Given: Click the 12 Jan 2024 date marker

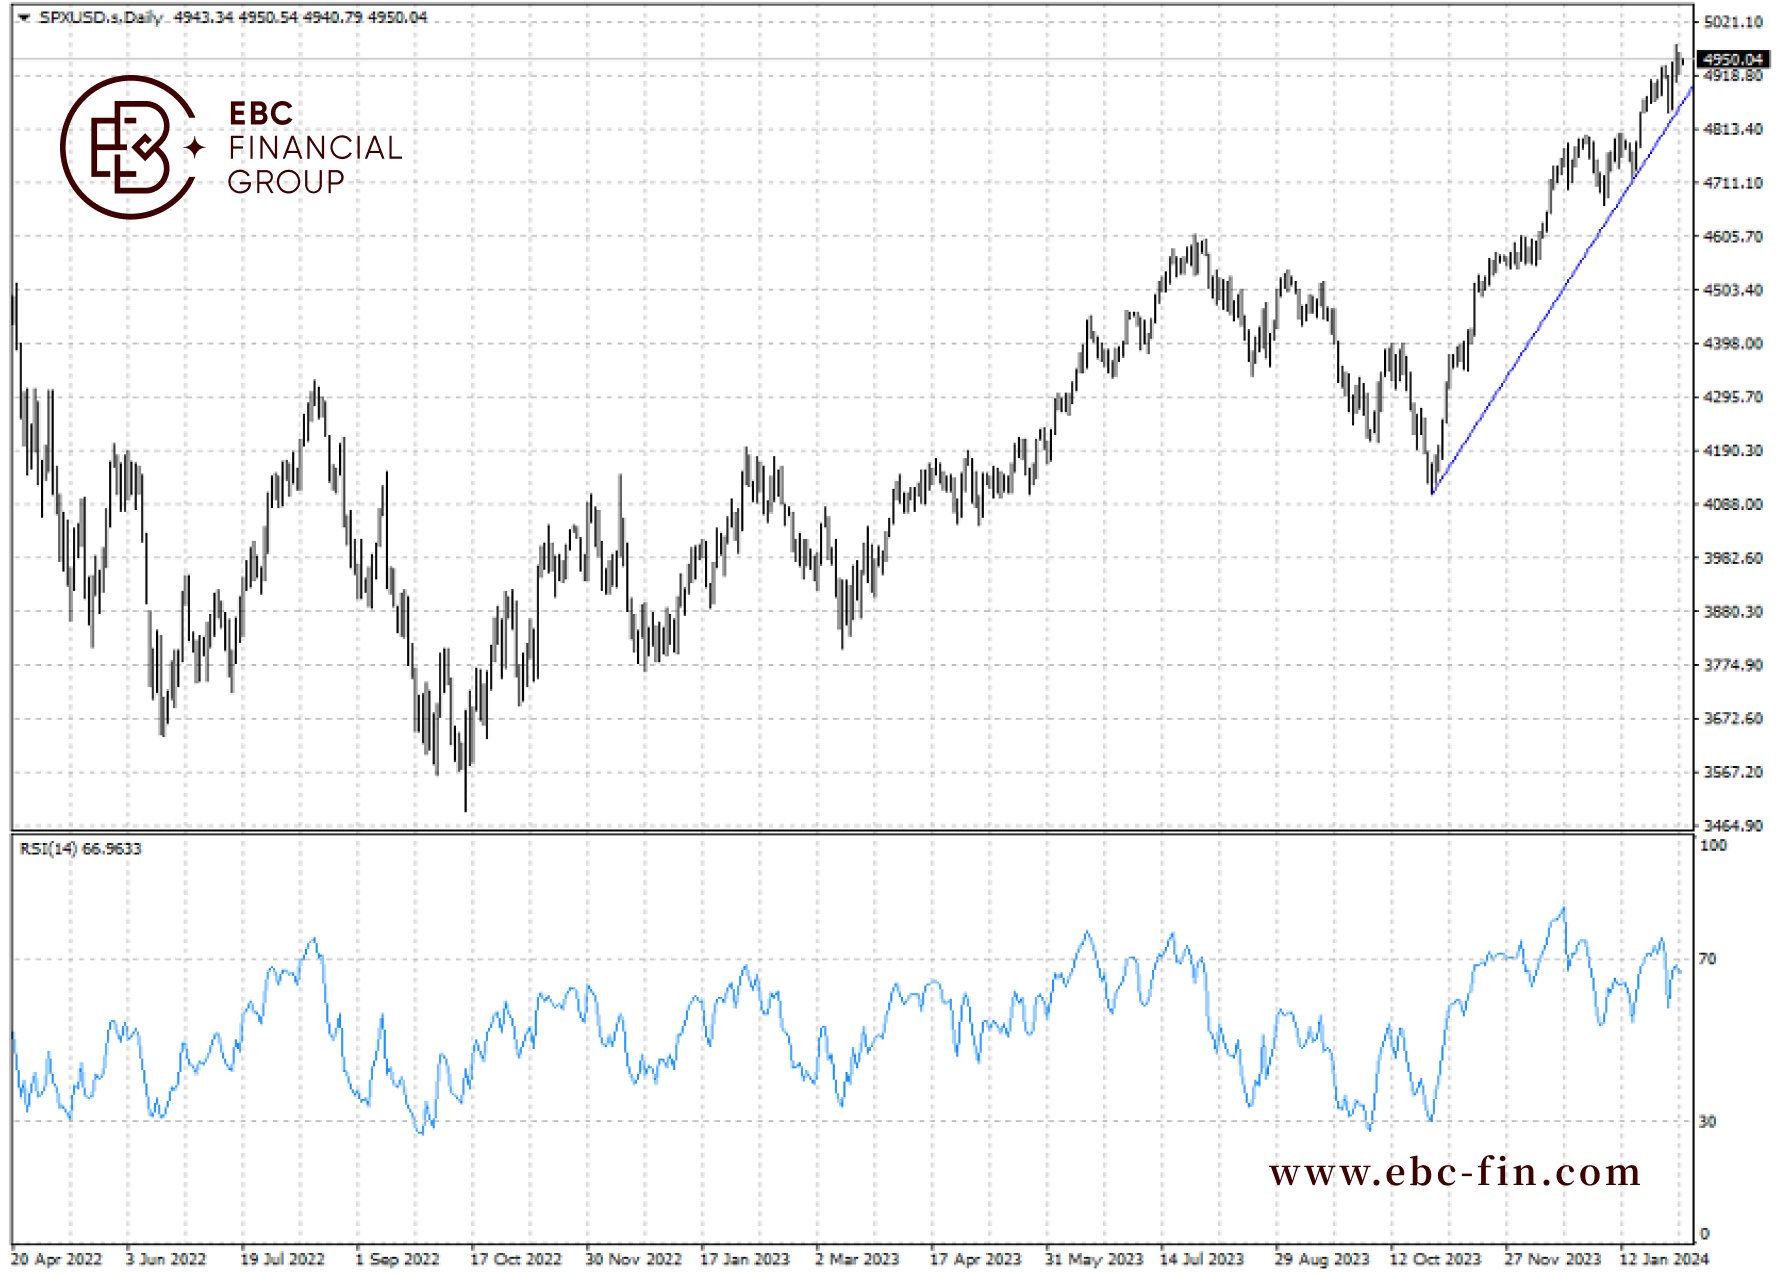Looking at the screenshot, I should (1665, 1259).
